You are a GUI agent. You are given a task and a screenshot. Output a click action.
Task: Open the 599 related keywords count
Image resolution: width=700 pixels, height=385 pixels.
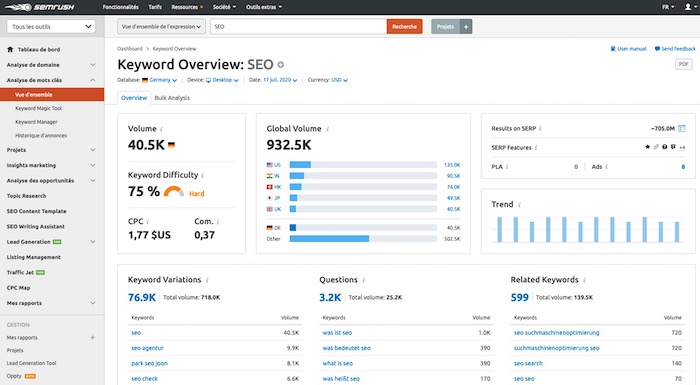[519, 297]
